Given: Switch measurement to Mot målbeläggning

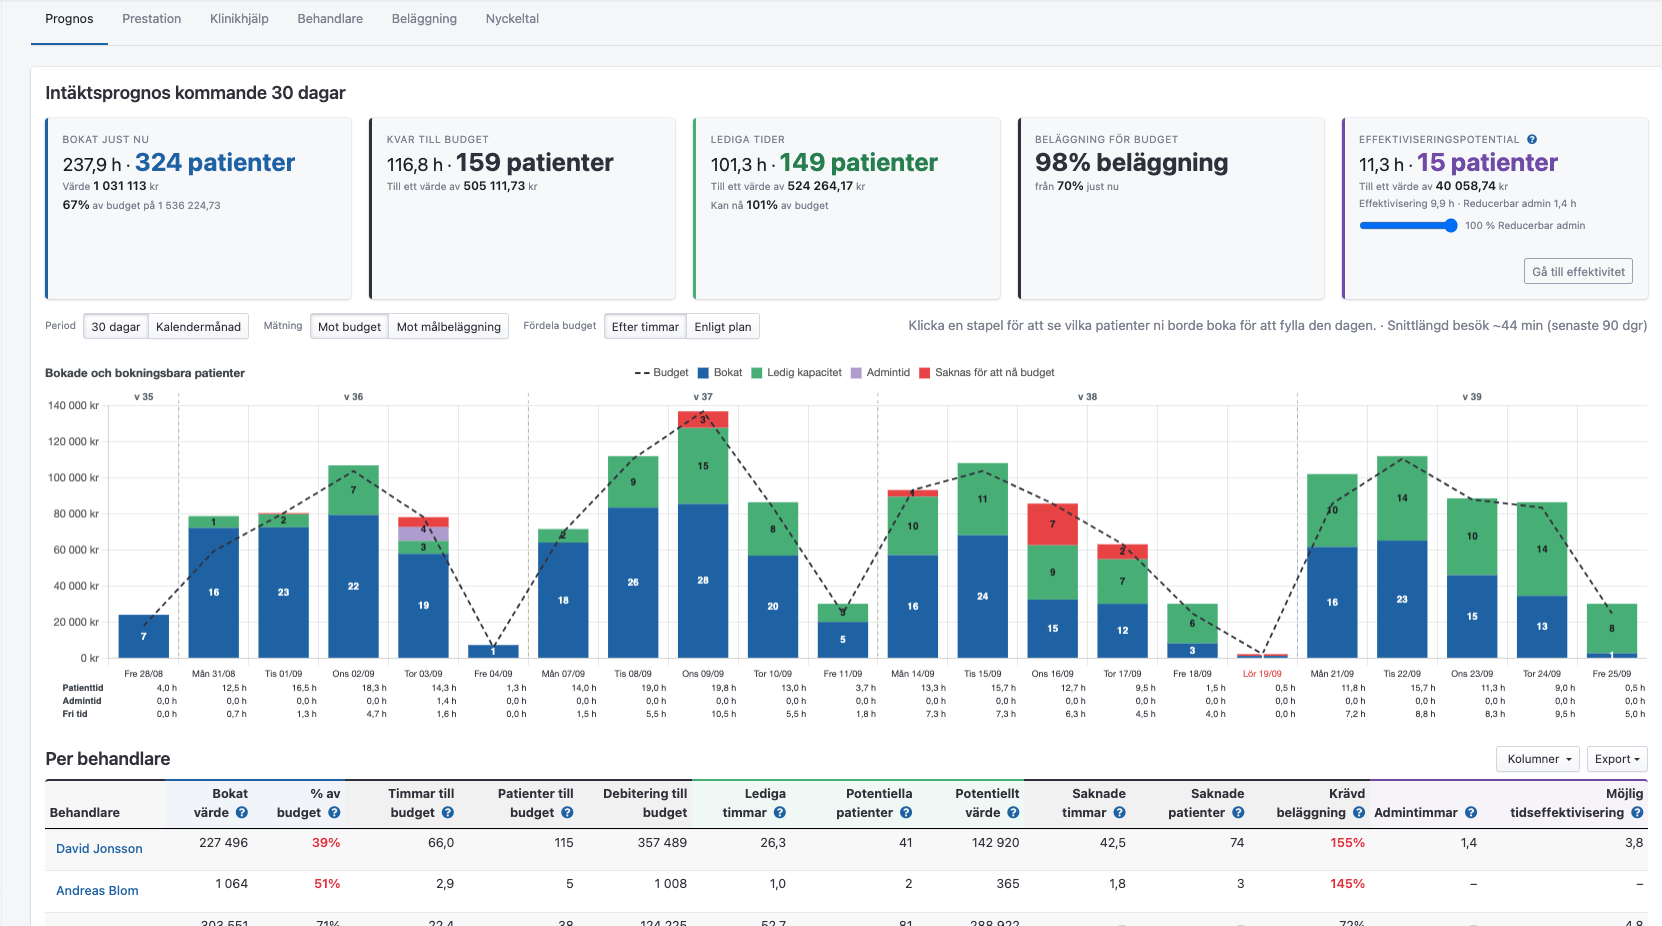Looking at the screenshot, I should tap(449, 327).
